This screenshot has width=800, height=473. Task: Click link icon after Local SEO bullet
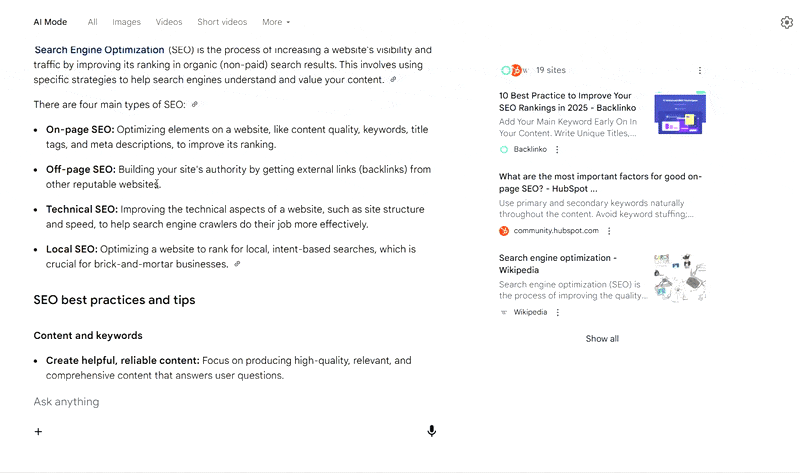tap(237, 265)
